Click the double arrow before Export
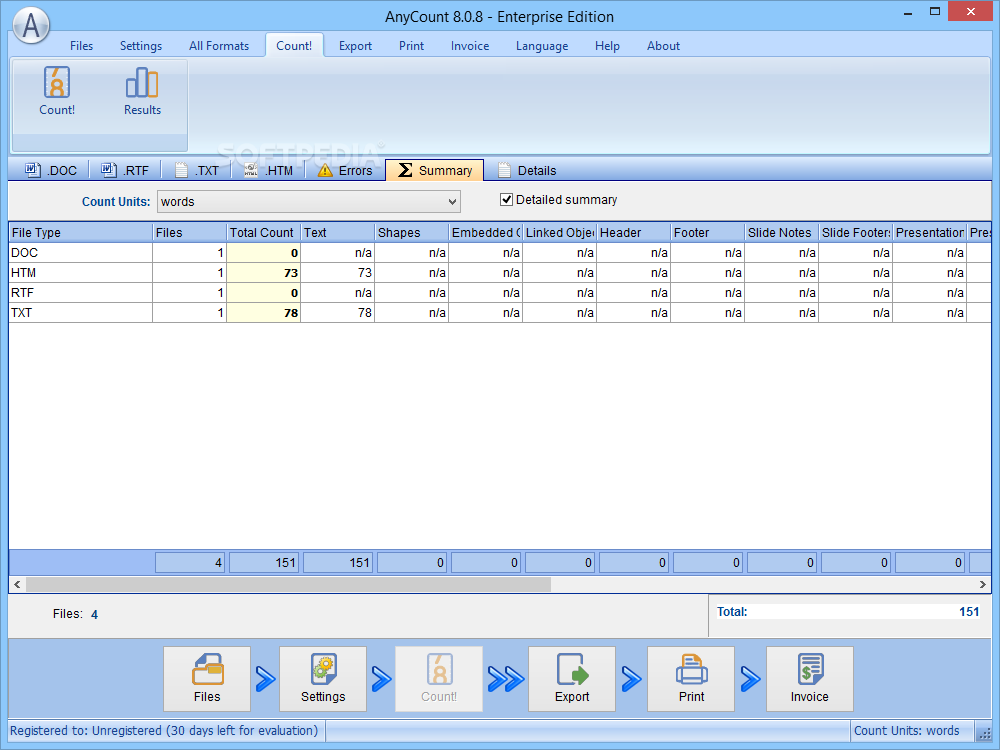The width and height of the screenshot is (1000, 750). (506, 679)
